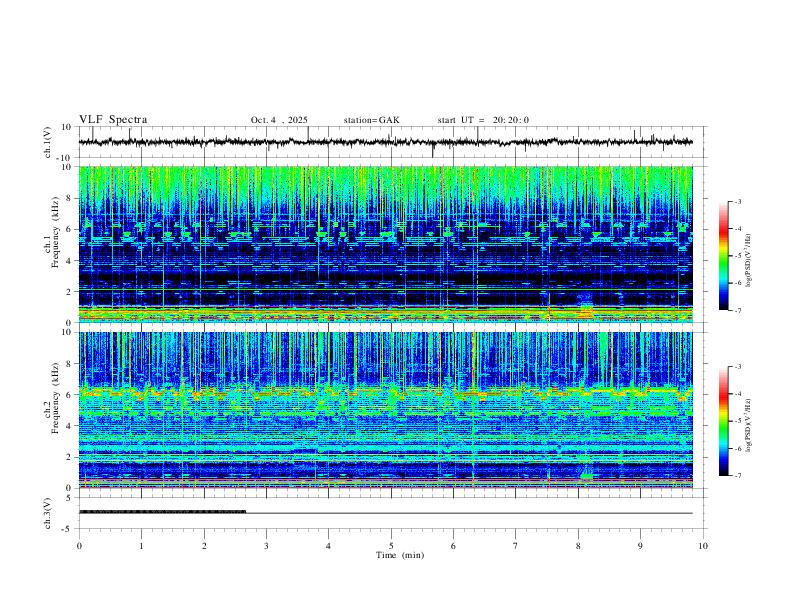Click the "-5" value on lower color bar
792x612 pixels.
[738, 421]
